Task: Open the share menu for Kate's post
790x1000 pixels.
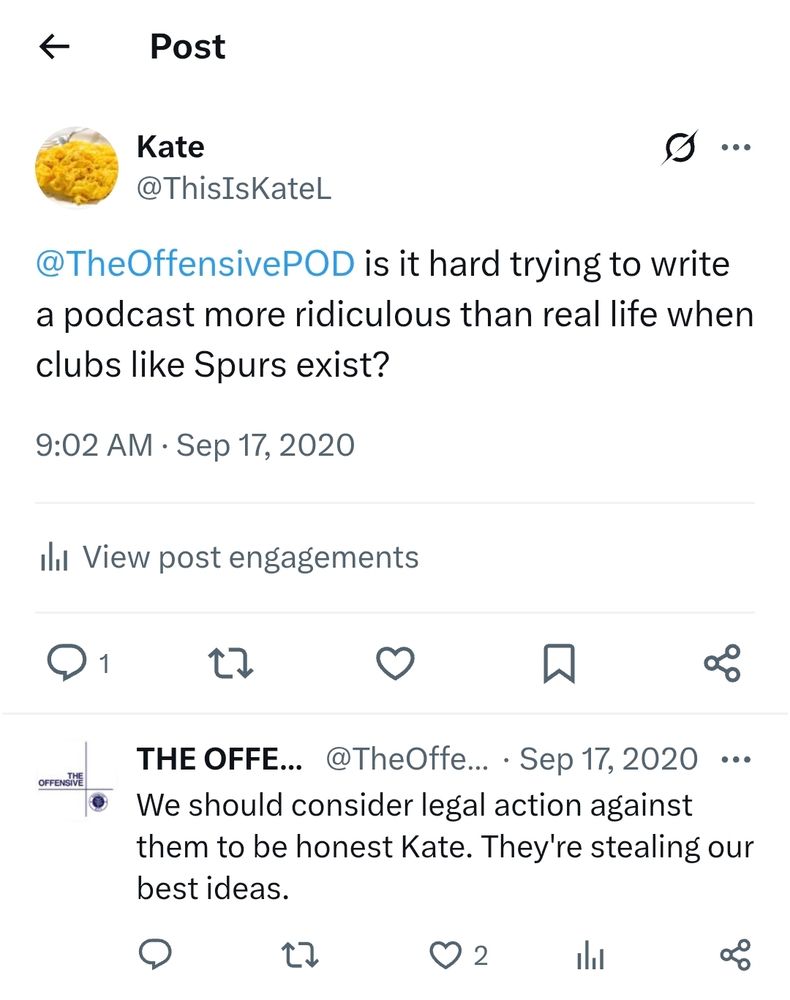Action: (722, 662)
